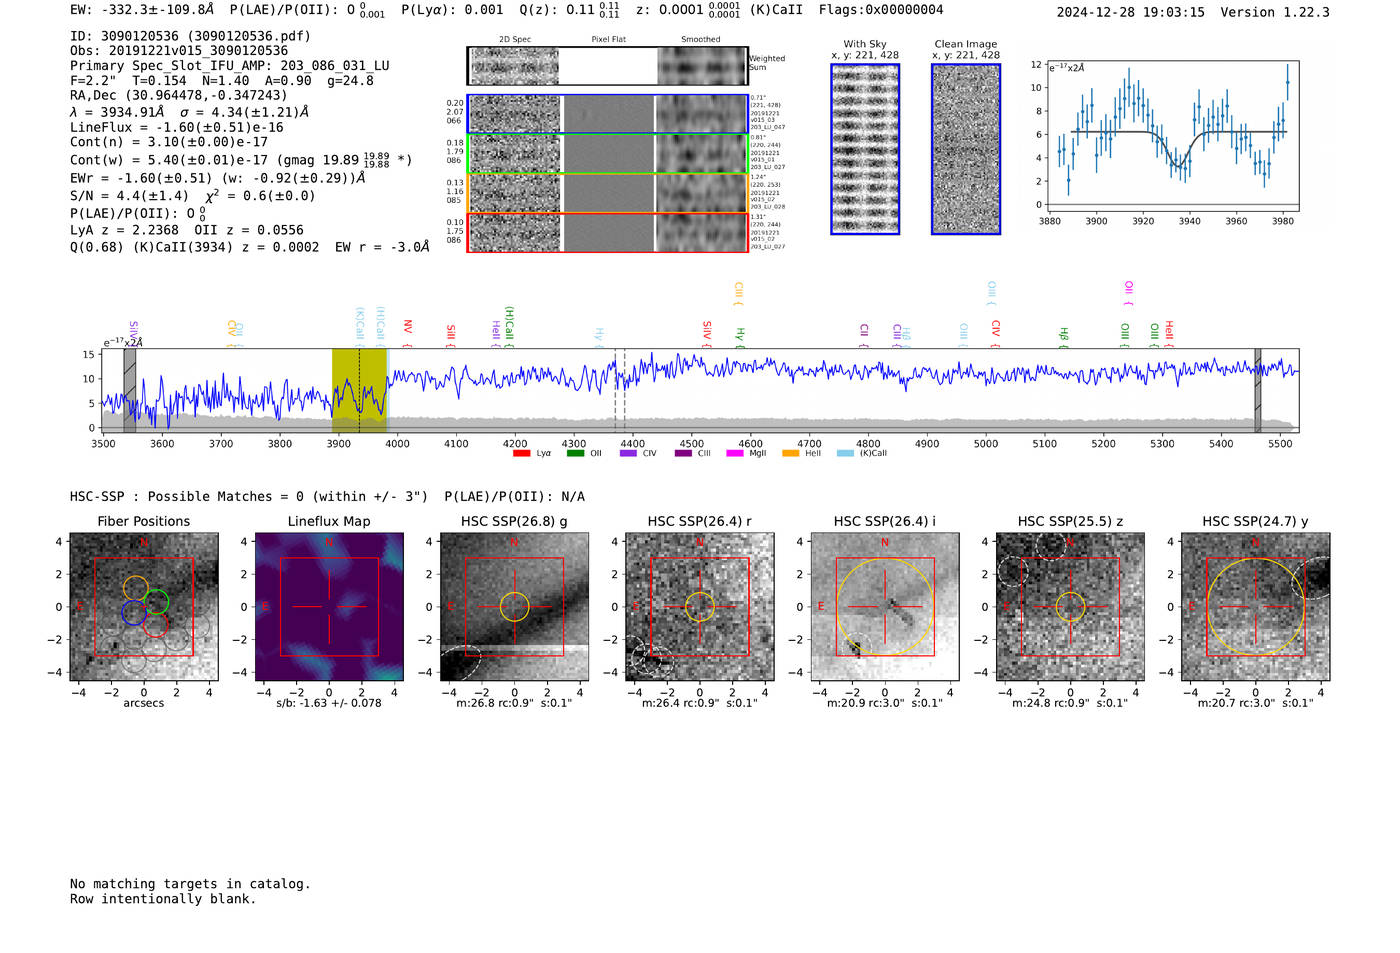Screen dimensions: 1400x953
Task: Select the red-bordered fiber row at 1.31"
Action: coord(607,232)
